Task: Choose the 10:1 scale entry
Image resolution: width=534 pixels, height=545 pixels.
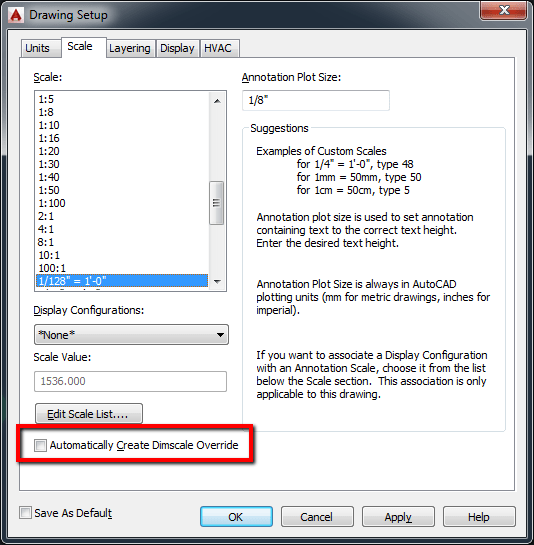Action: coord(122,255)
